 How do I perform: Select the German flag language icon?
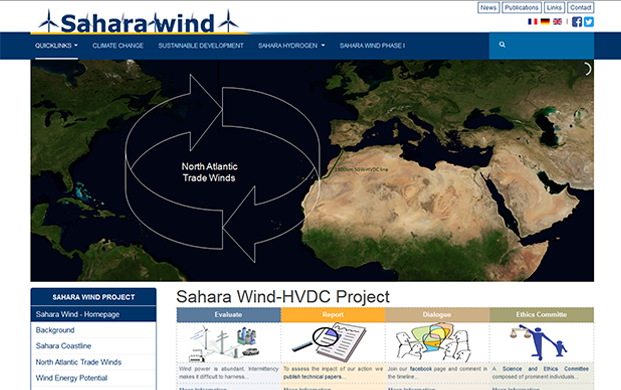pos(545,21)
